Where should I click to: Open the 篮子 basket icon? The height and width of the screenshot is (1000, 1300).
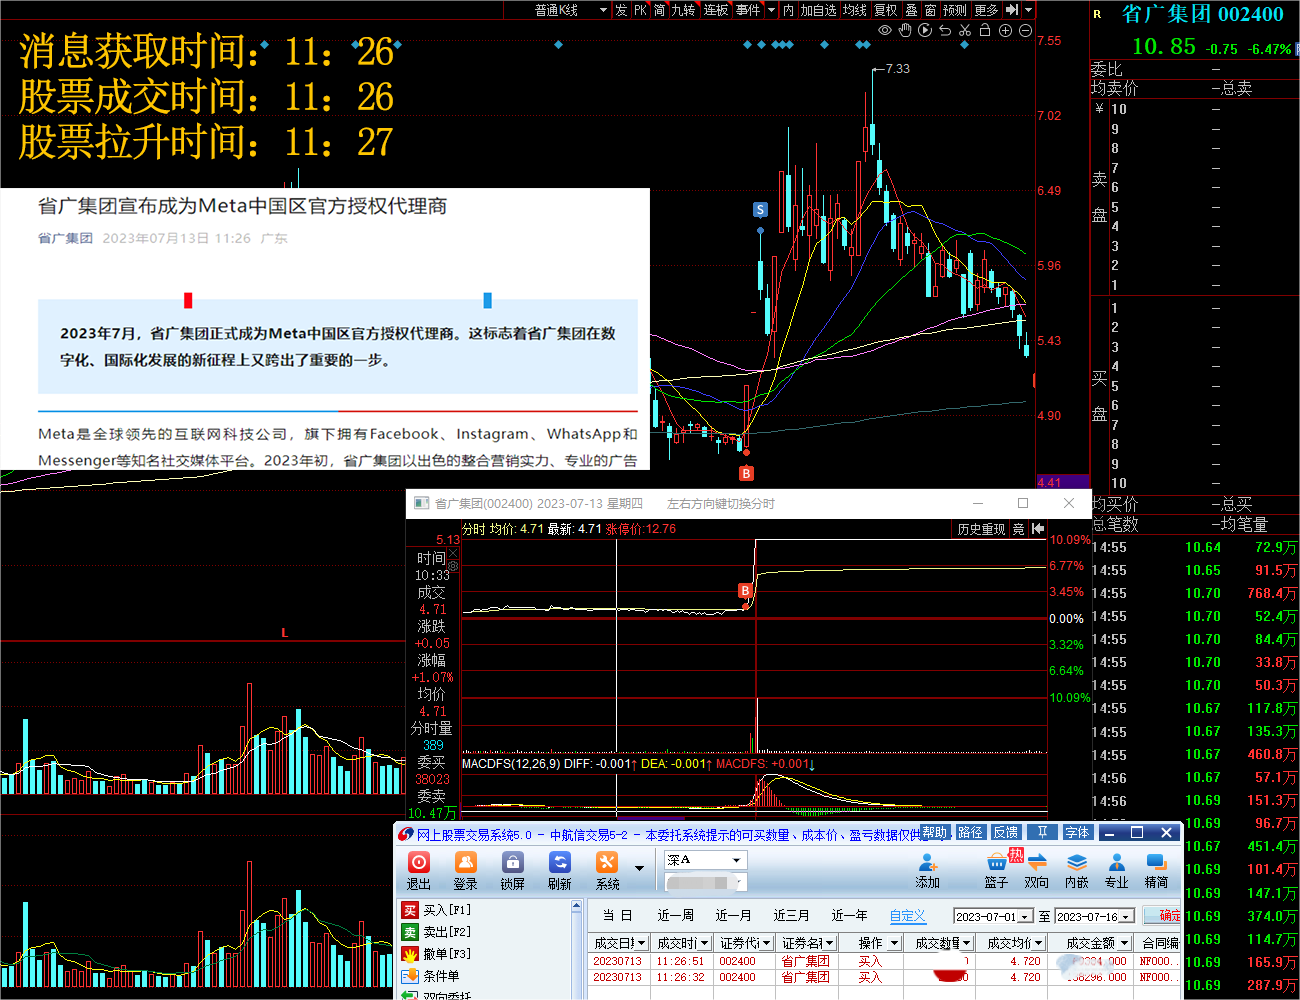point(997,871)
